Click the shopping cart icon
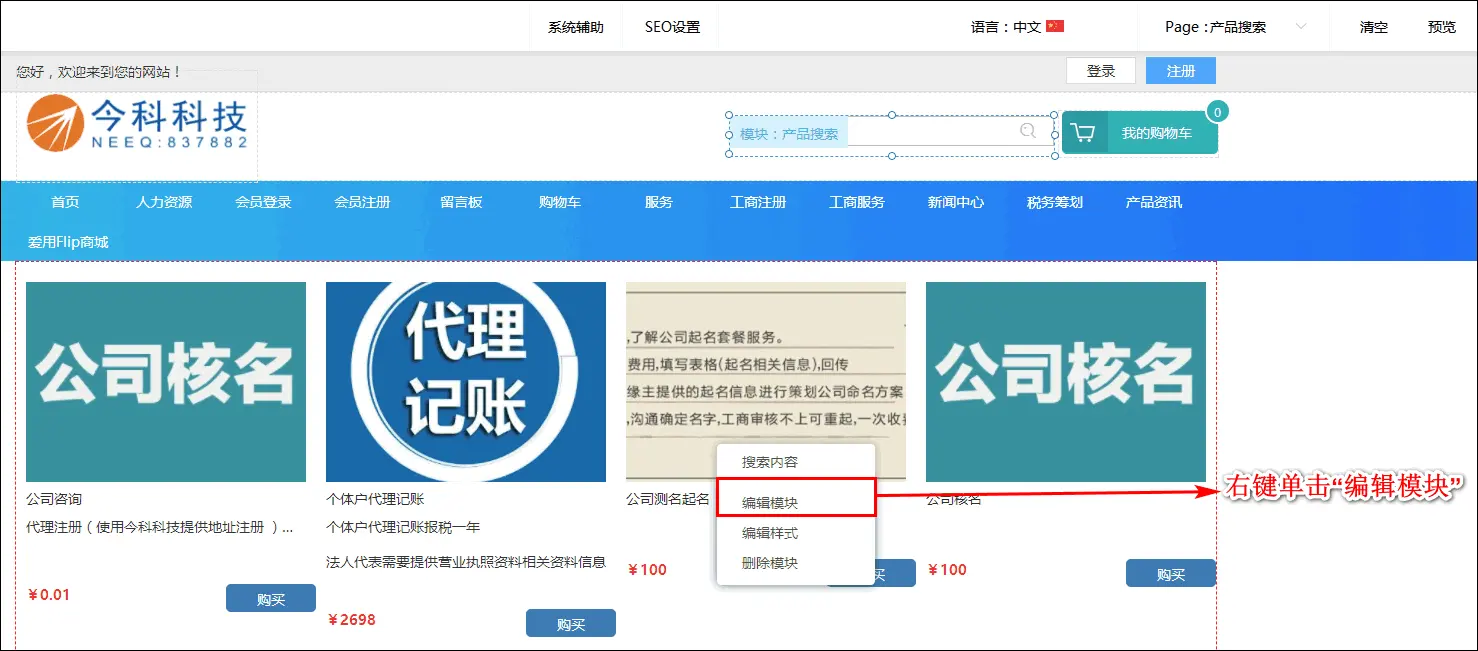The image size is (1478, 651). tap(1083, 133)
